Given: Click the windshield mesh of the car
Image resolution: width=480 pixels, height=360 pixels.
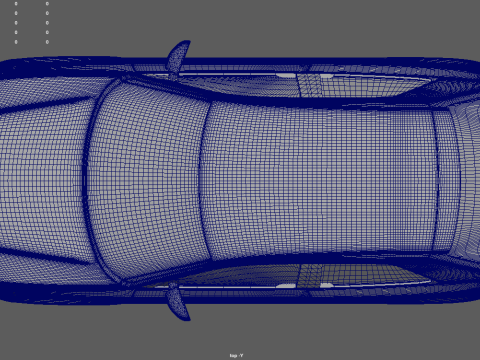Looking at the screenshot, I should tap(147, 180).
